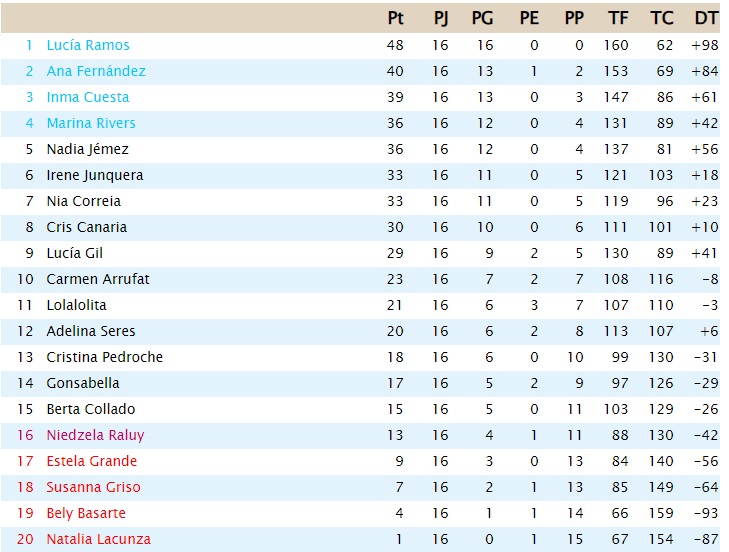This screenshot has height=552, width=729.
Task: Select Nia Correia name
Action: [84, 201]
